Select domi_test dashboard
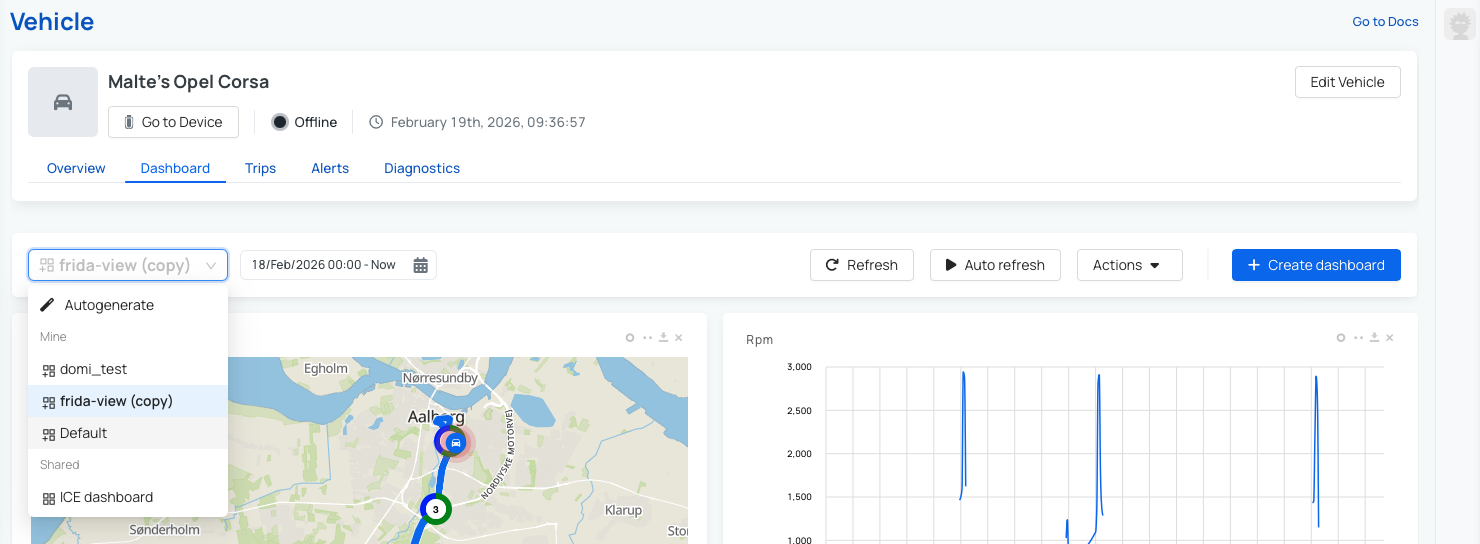The image size is (1480, 544). point(128,369)
